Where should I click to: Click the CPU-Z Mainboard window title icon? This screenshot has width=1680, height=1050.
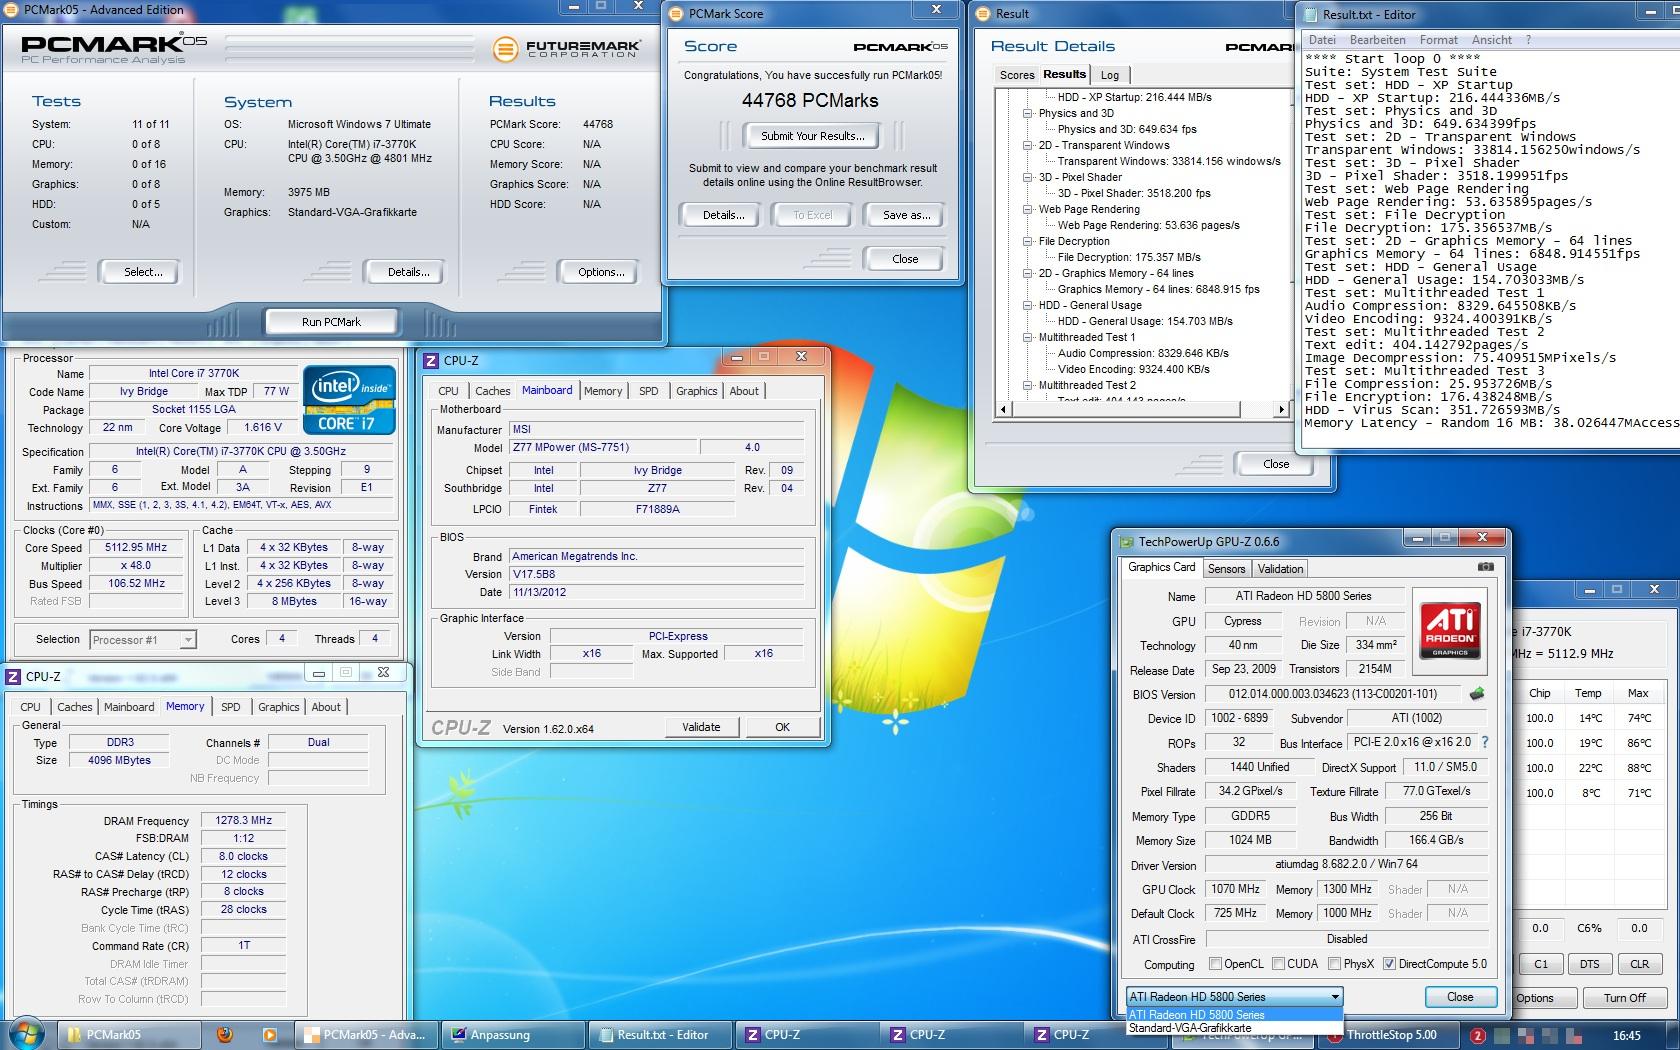(x=431, y=360)
